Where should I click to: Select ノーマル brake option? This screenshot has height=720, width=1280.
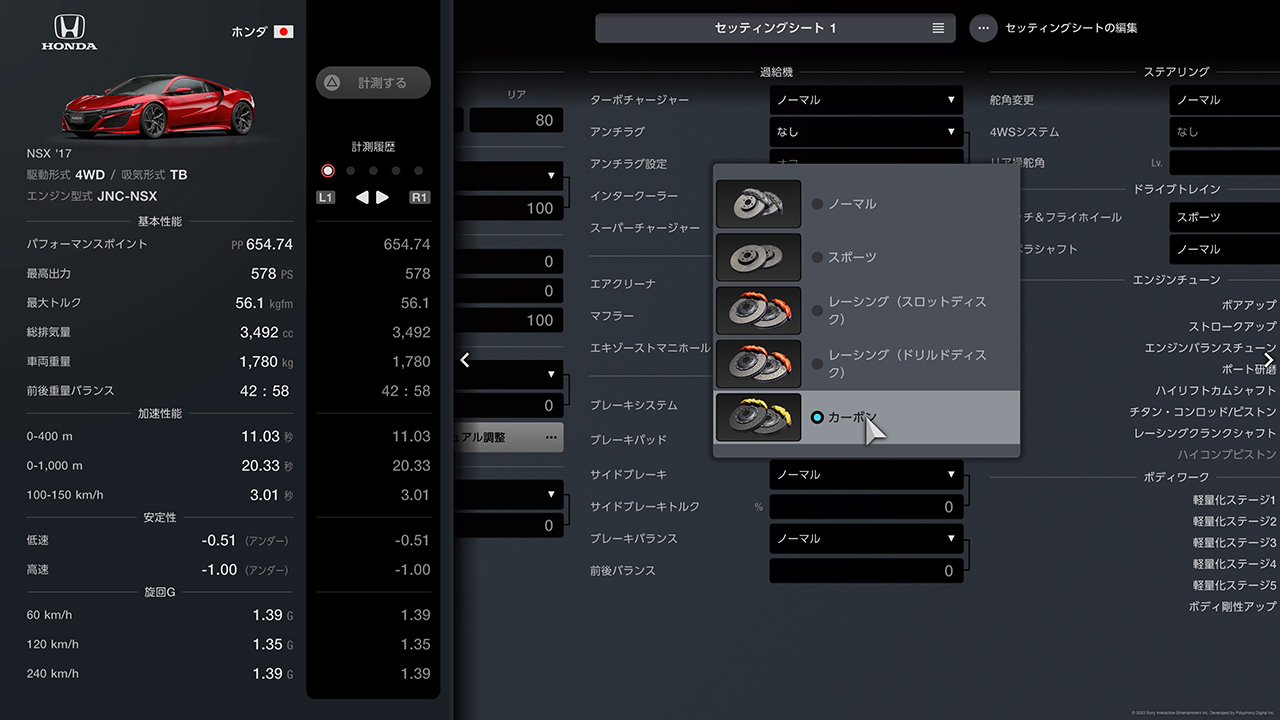pyautogui.click(x=867, y=204)
